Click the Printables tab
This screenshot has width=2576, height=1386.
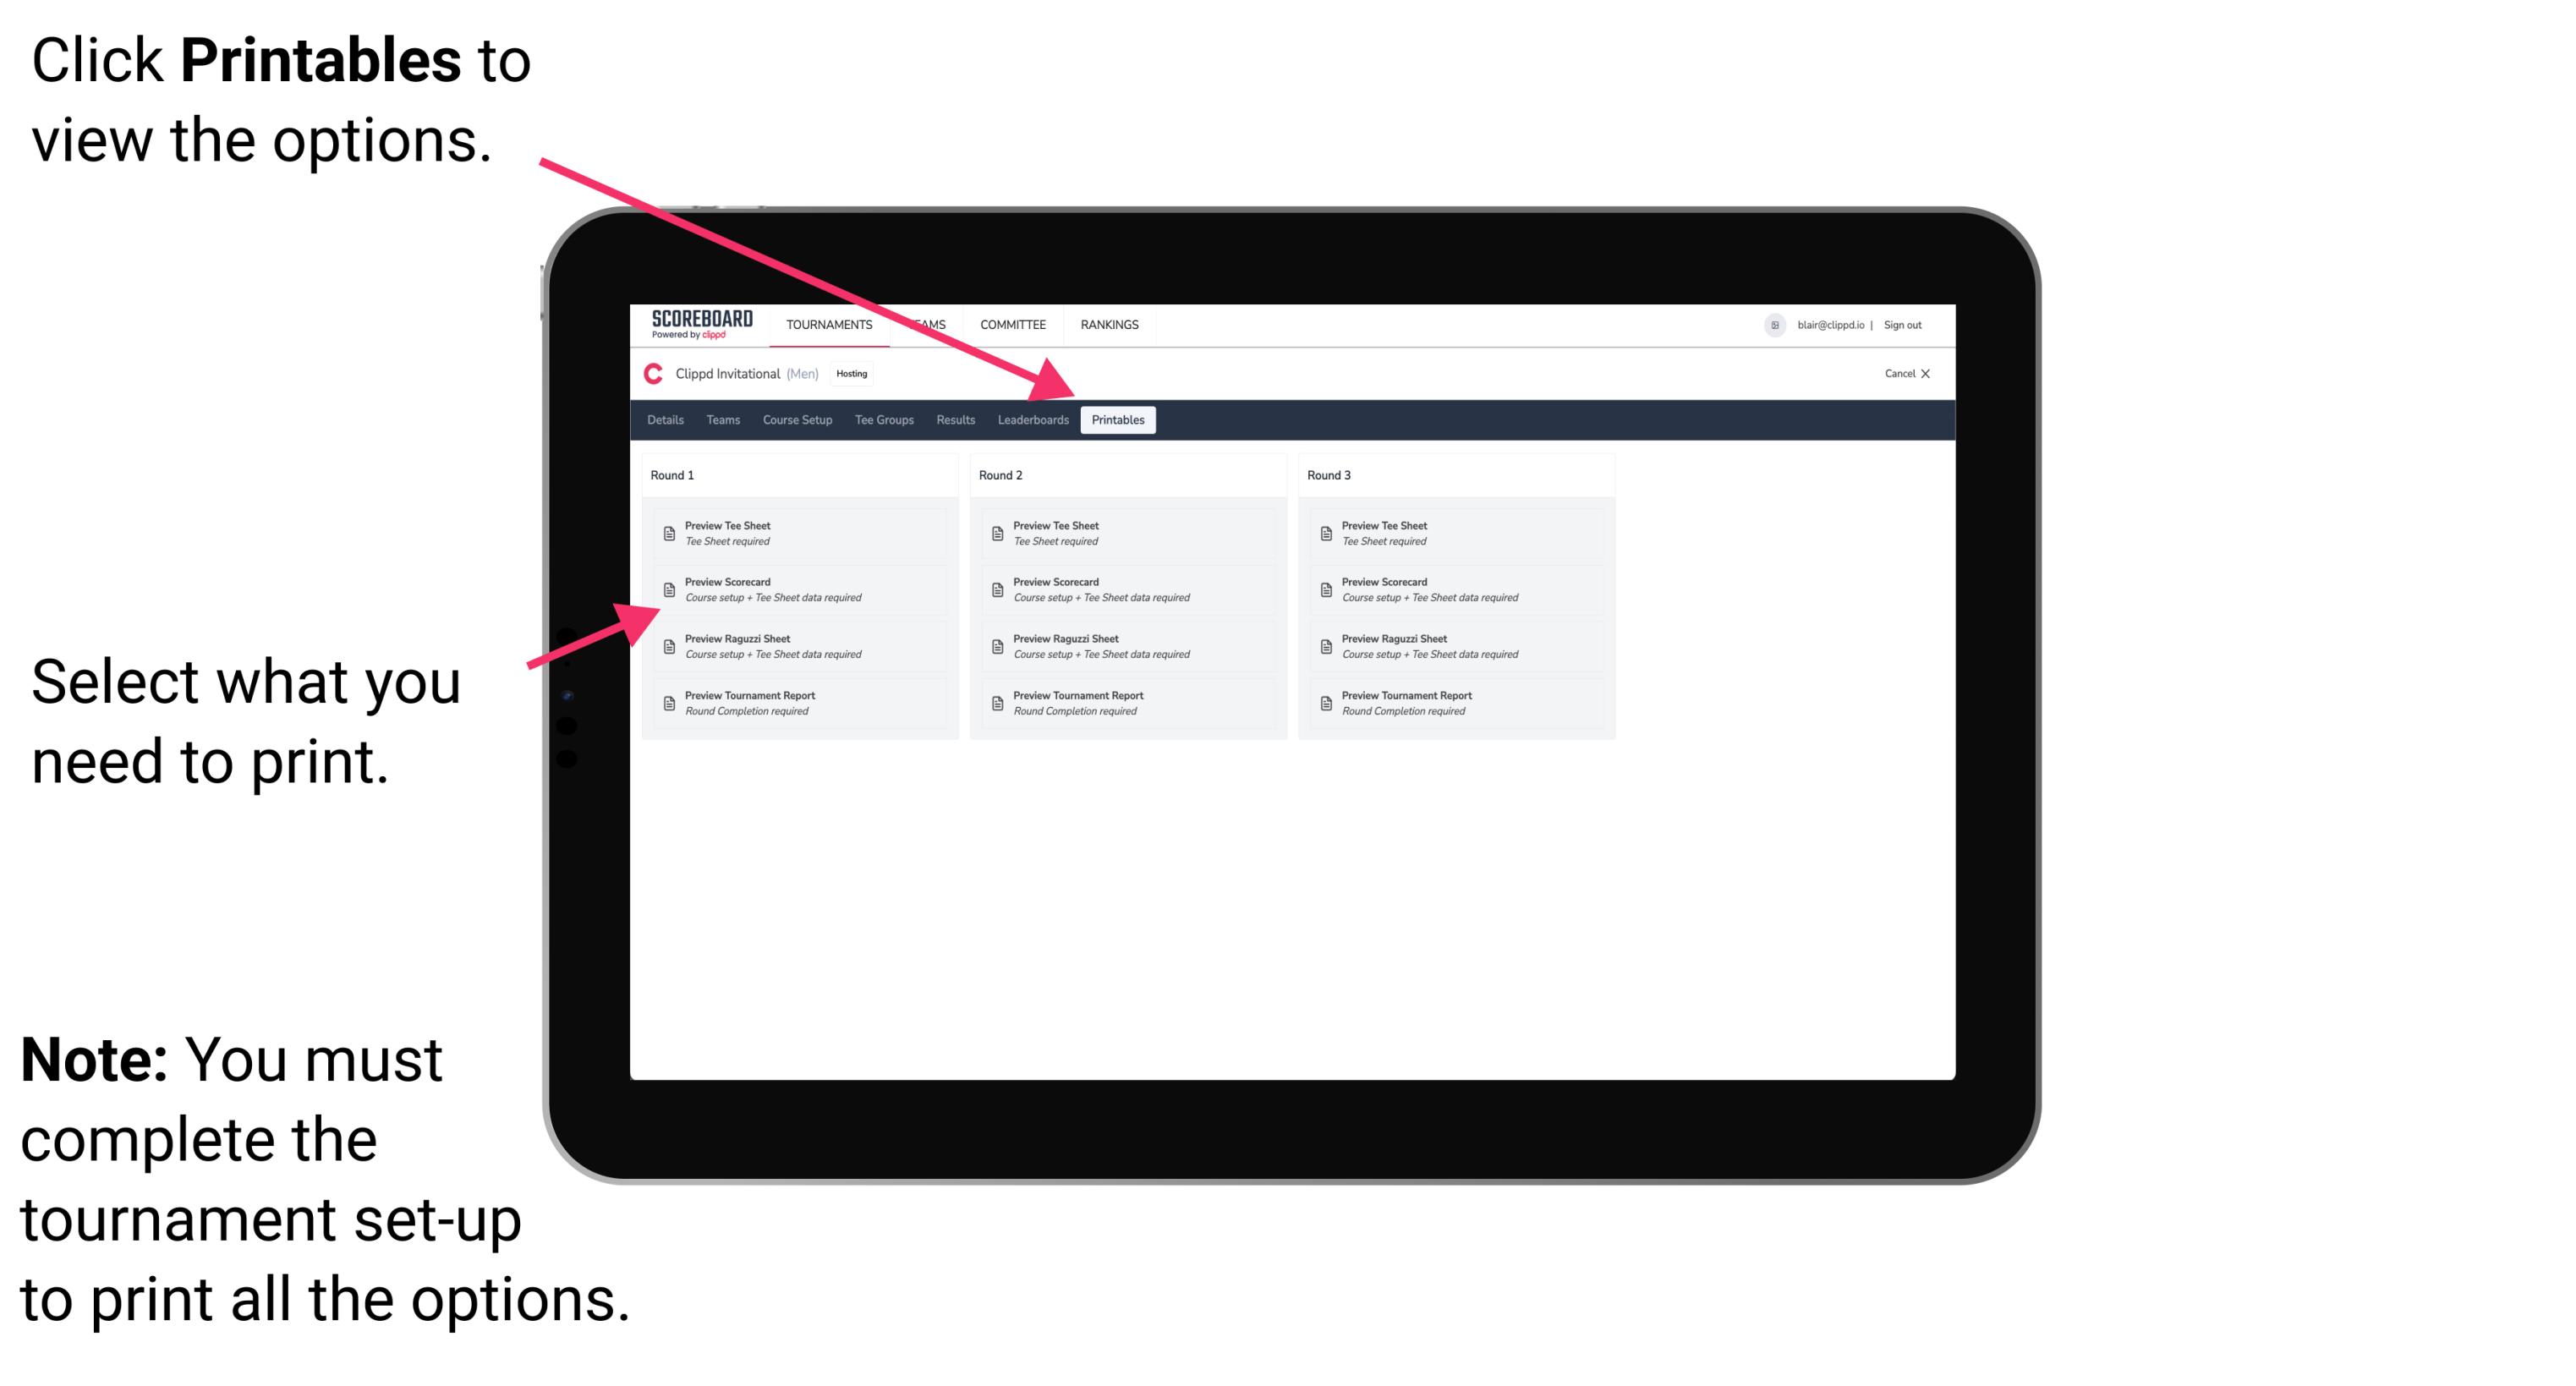click(1118, 420)
